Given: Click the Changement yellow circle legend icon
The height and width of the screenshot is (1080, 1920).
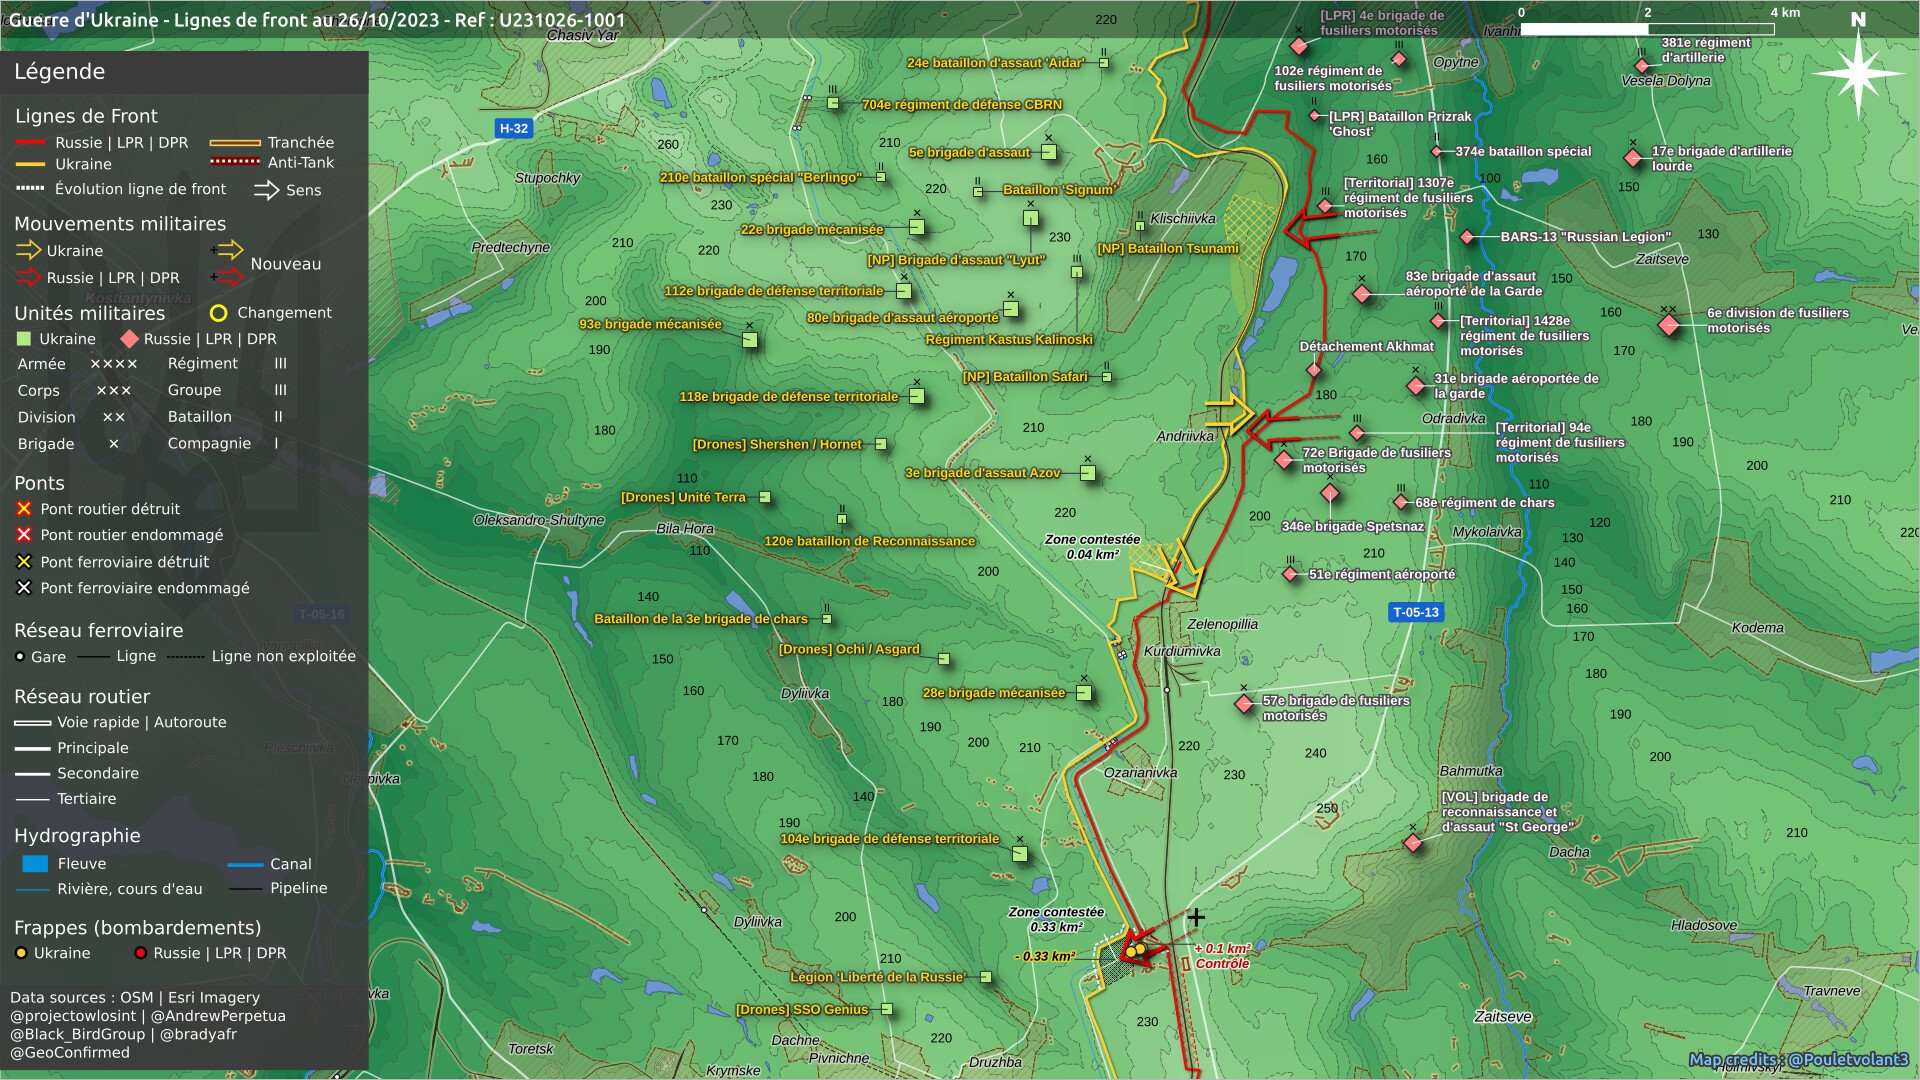Looking at the screenshot, I should pos(218,313).
